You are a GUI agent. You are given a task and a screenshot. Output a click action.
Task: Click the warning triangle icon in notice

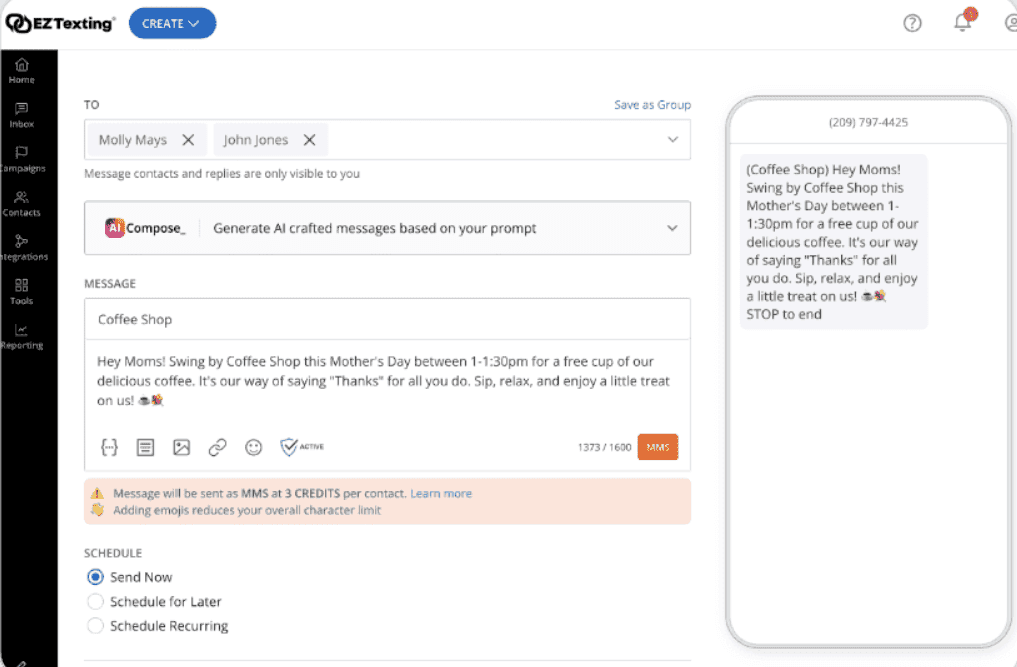pyautogui.click(x=97, y=493)
